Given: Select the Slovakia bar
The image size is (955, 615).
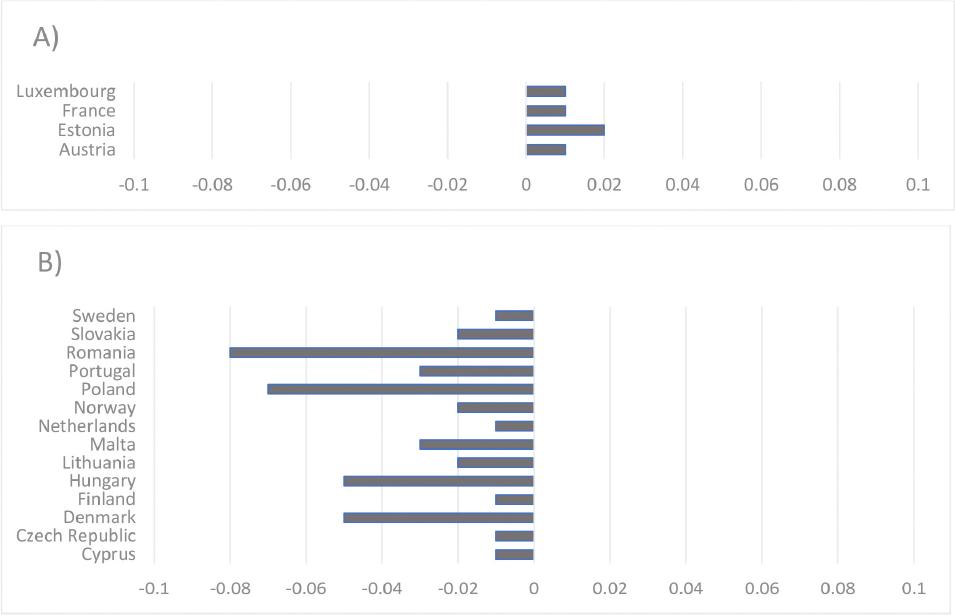Looking at the screenshot, I should 495,334.
